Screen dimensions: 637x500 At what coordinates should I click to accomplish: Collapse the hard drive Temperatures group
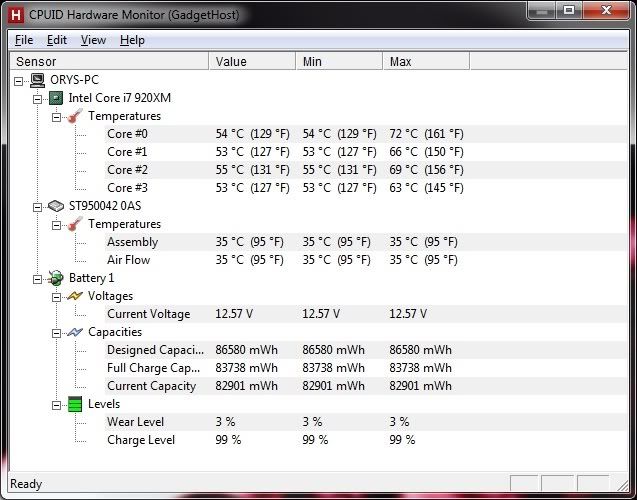tap(56, 225)
